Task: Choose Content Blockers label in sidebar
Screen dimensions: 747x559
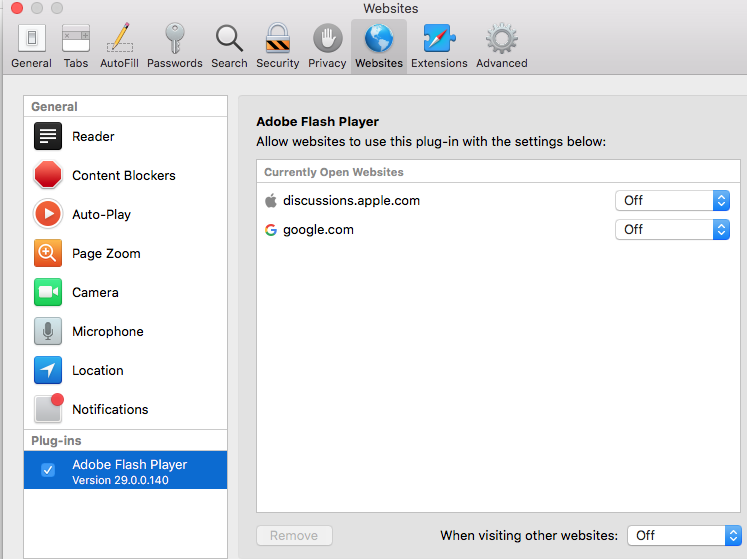Action: tap(124, 175)
